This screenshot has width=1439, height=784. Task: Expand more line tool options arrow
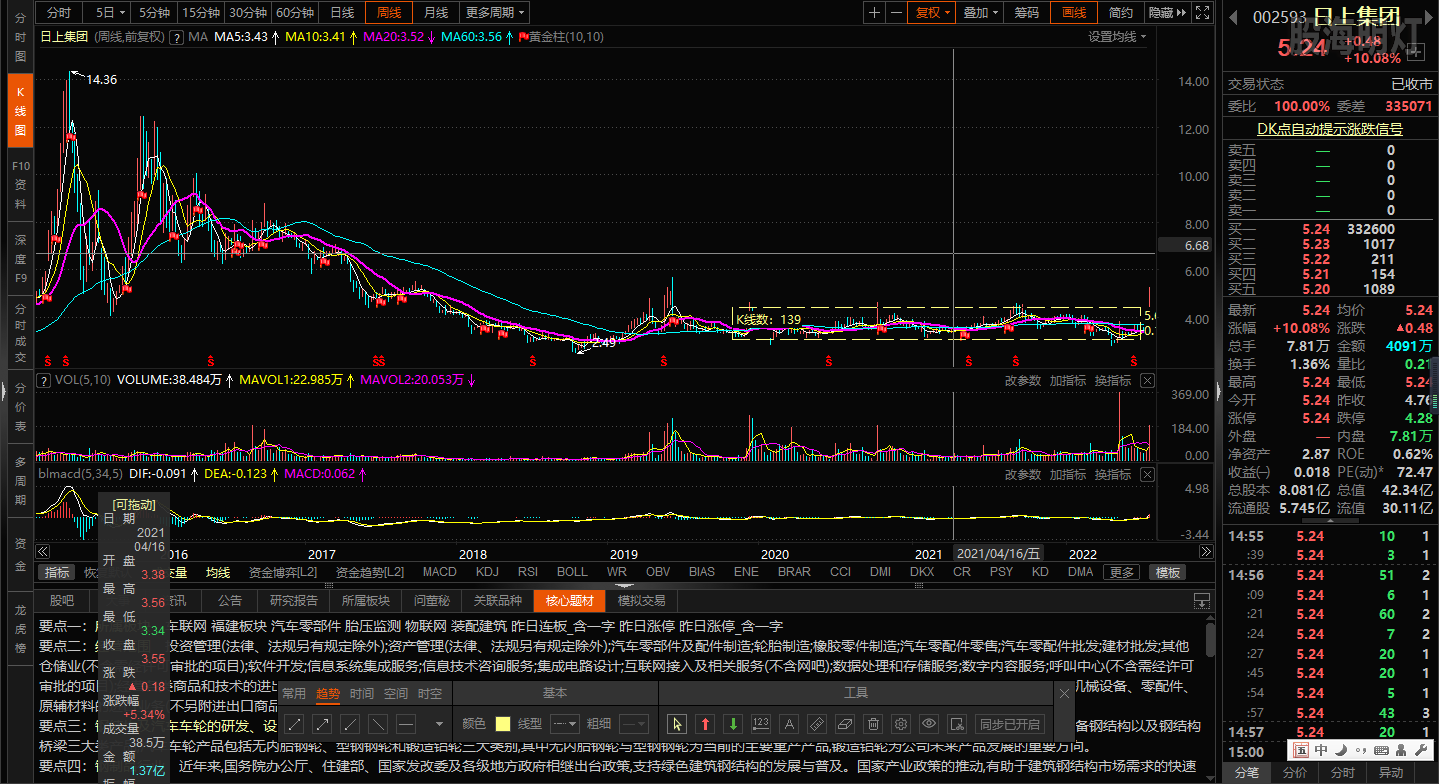click(438, 724)
